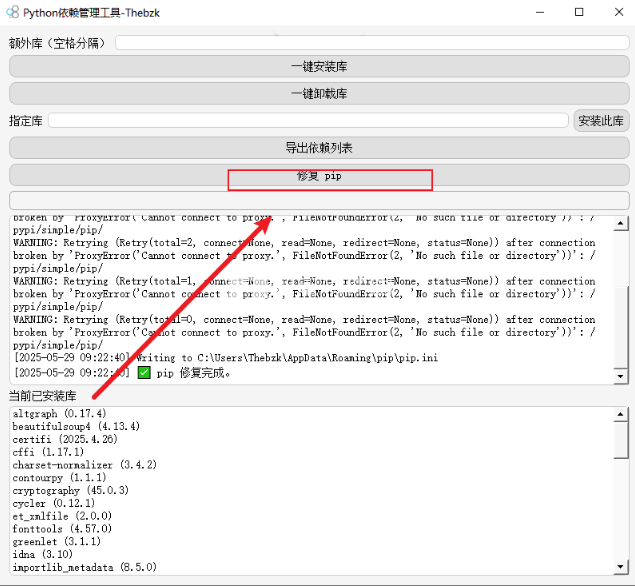
Task: Select altgraph (0.17.4) in installed list
Action: click(59, 413)
